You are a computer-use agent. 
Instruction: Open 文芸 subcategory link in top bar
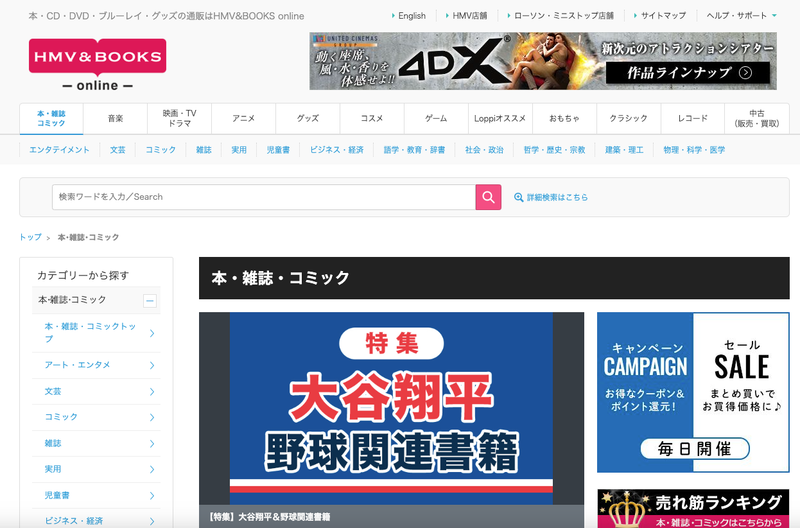tap(117, 150)
